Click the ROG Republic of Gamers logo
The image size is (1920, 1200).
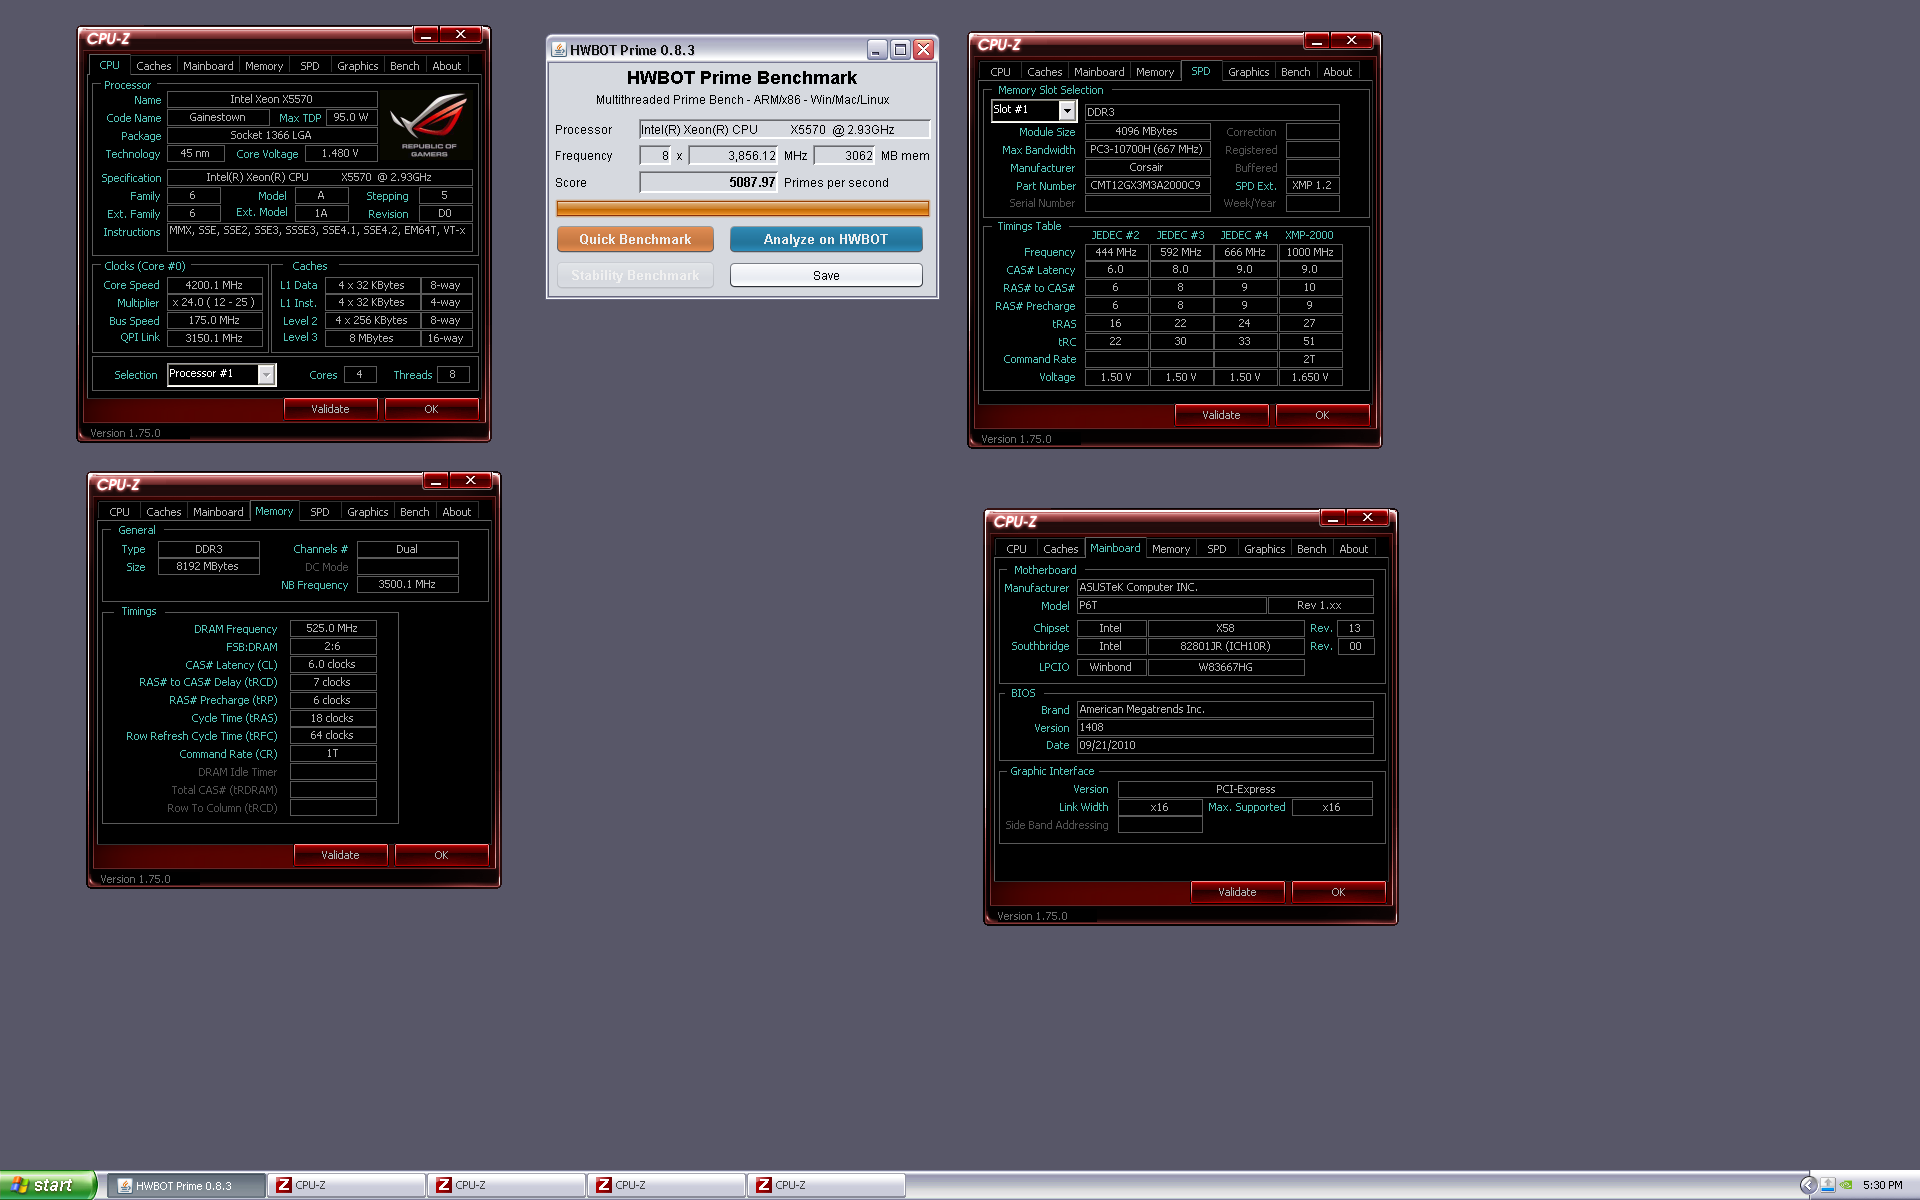coord(429,126)
